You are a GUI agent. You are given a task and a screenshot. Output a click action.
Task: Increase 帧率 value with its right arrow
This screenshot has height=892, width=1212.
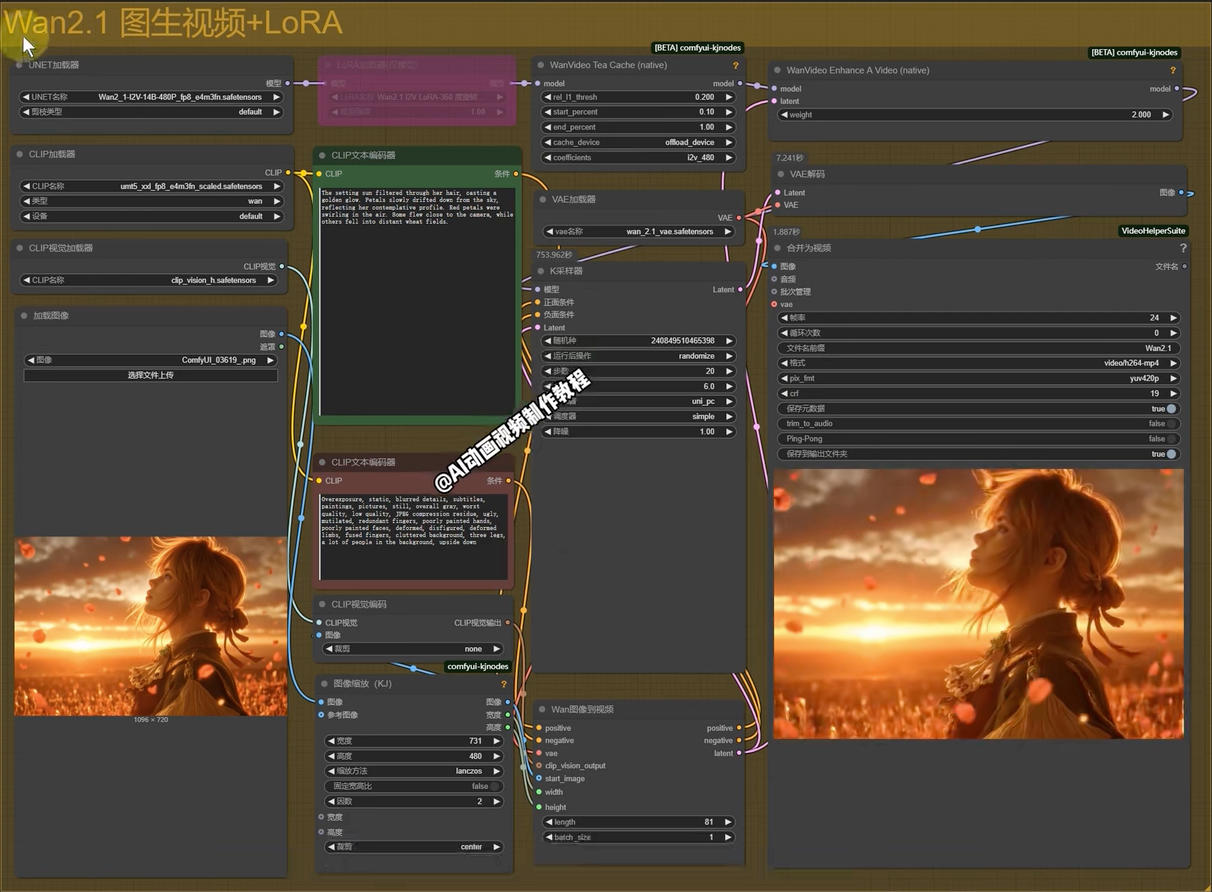point(1173,318)
